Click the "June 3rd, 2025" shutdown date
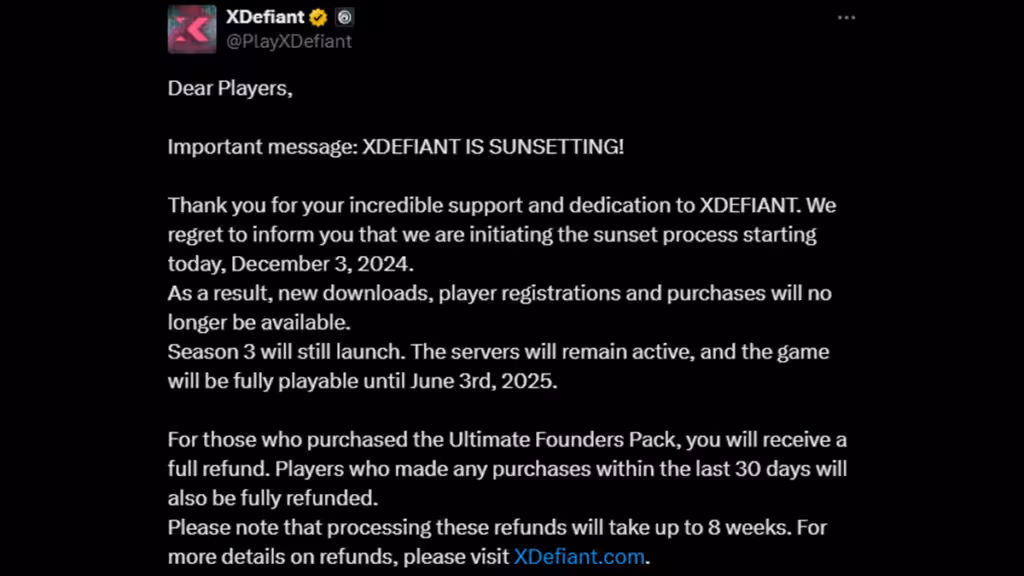 (x=491, y=381)
